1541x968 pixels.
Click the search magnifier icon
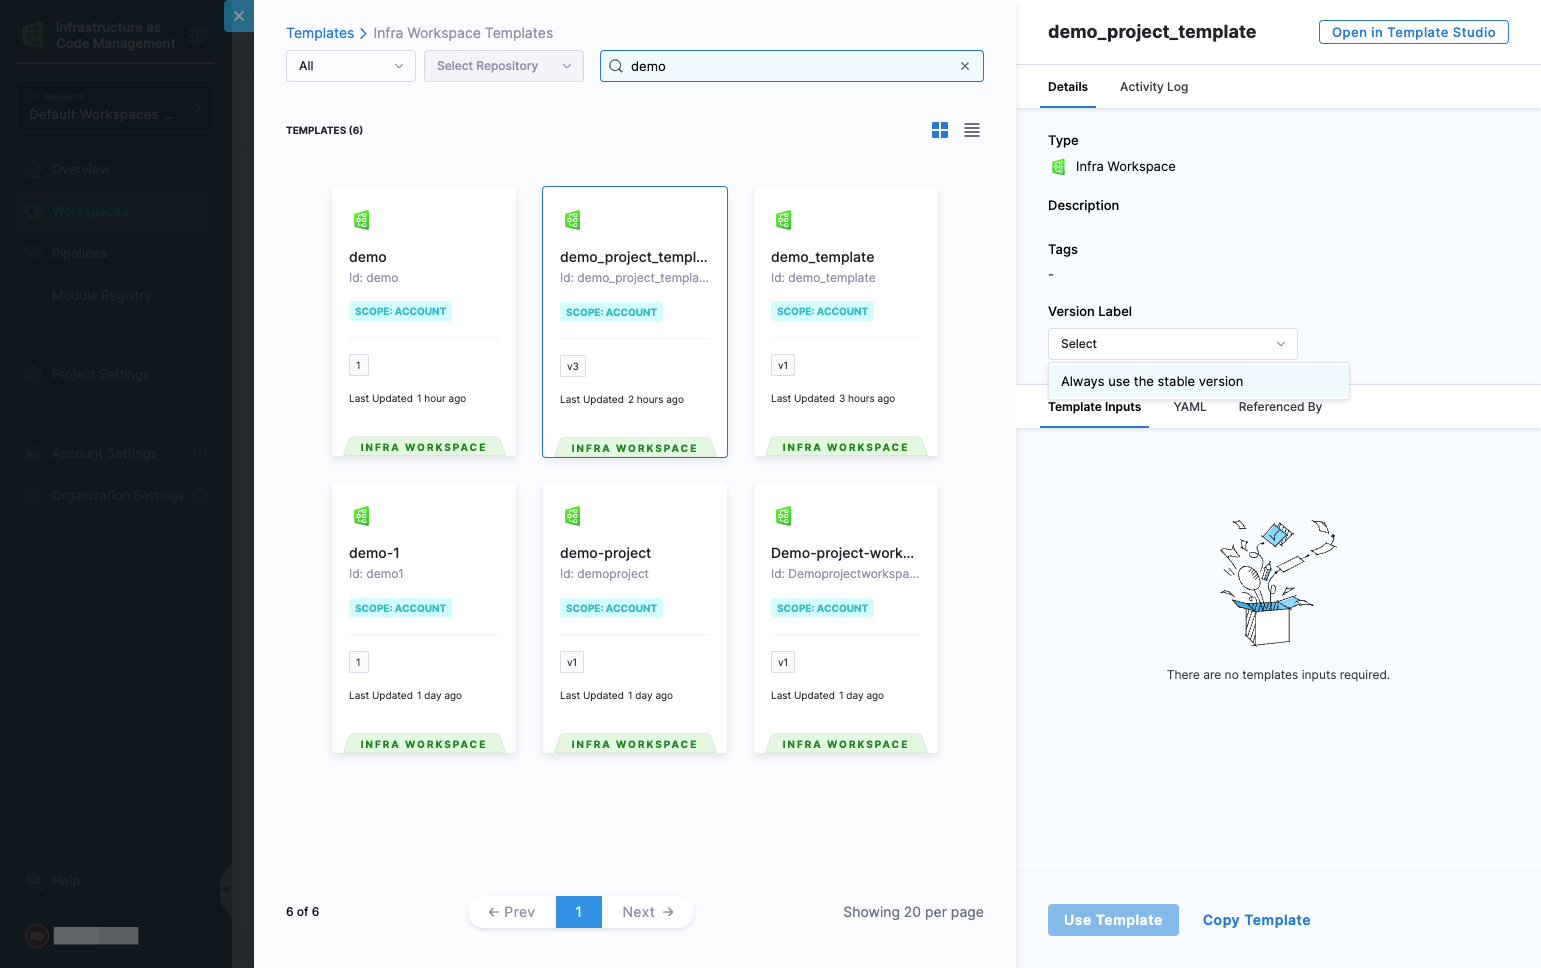coord(616,66)
